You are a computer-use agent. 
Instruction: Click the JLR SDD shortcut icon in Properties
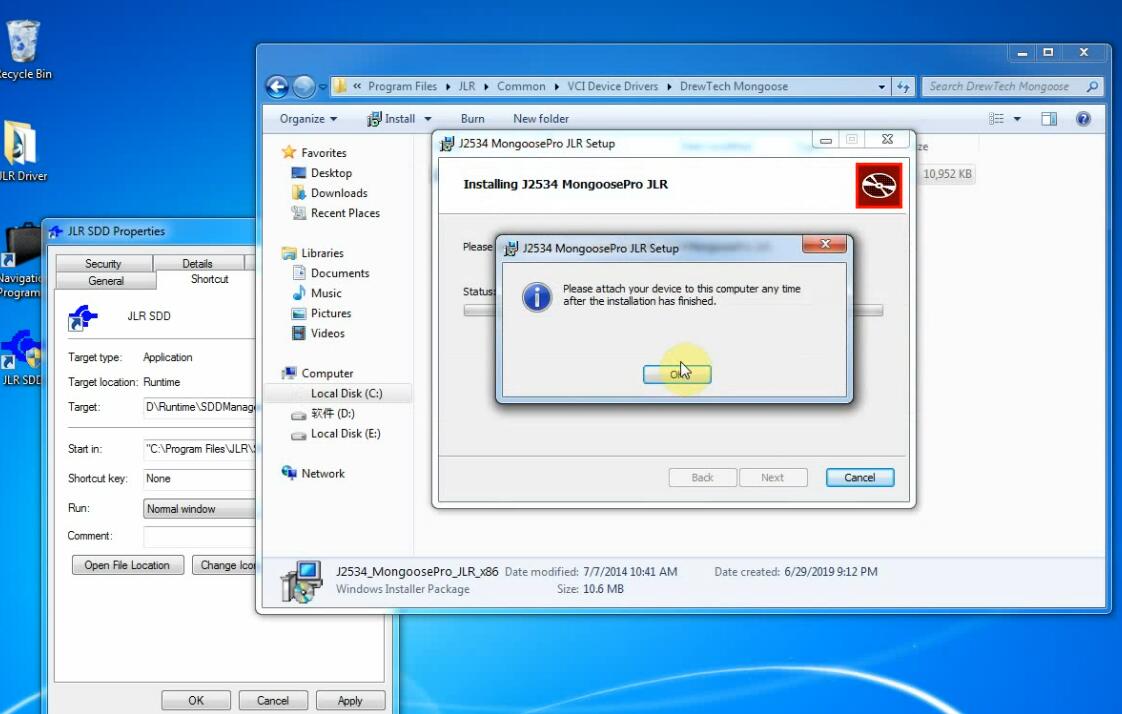(x=82, y=318)
